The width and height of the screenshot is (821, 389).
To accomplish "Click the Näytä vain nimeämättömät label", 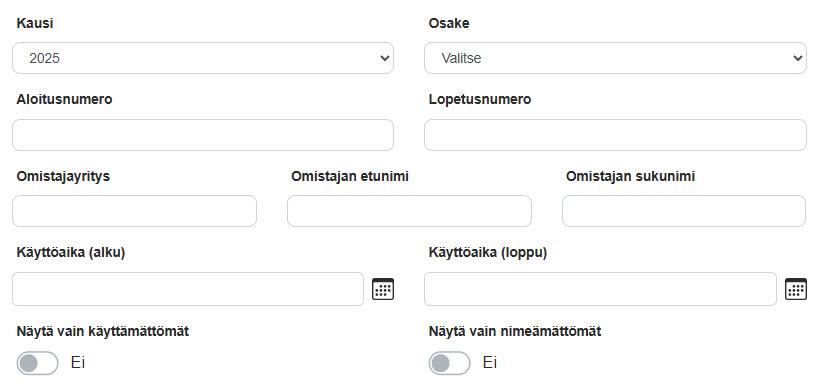I will [x=515, y=331].
